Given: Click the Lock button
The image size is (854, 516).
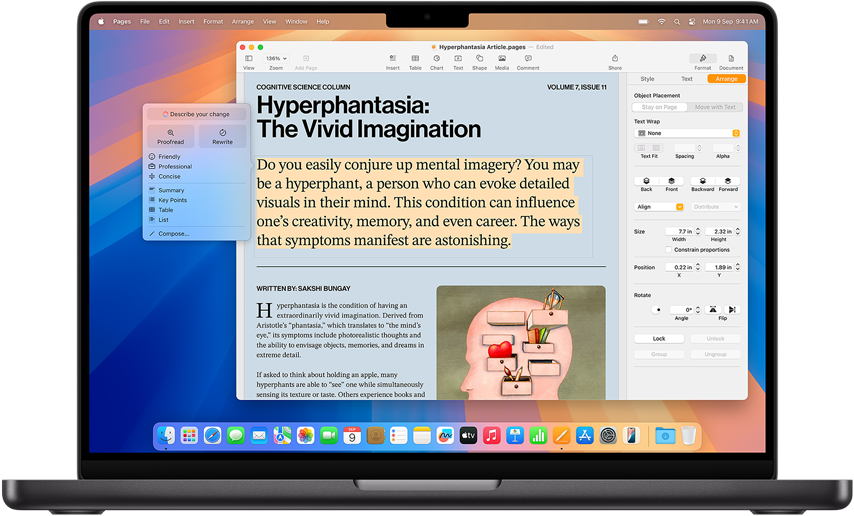Looking at the screenshot, I should (659, 339).
